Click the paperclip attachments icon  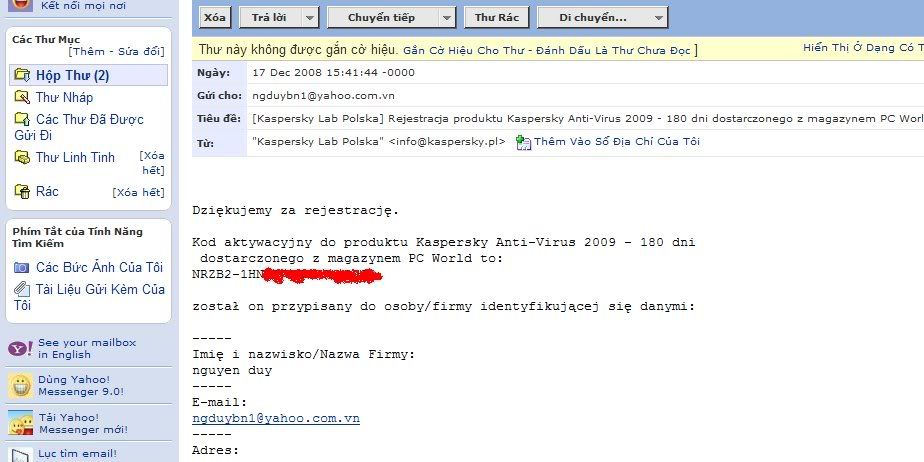22,289
